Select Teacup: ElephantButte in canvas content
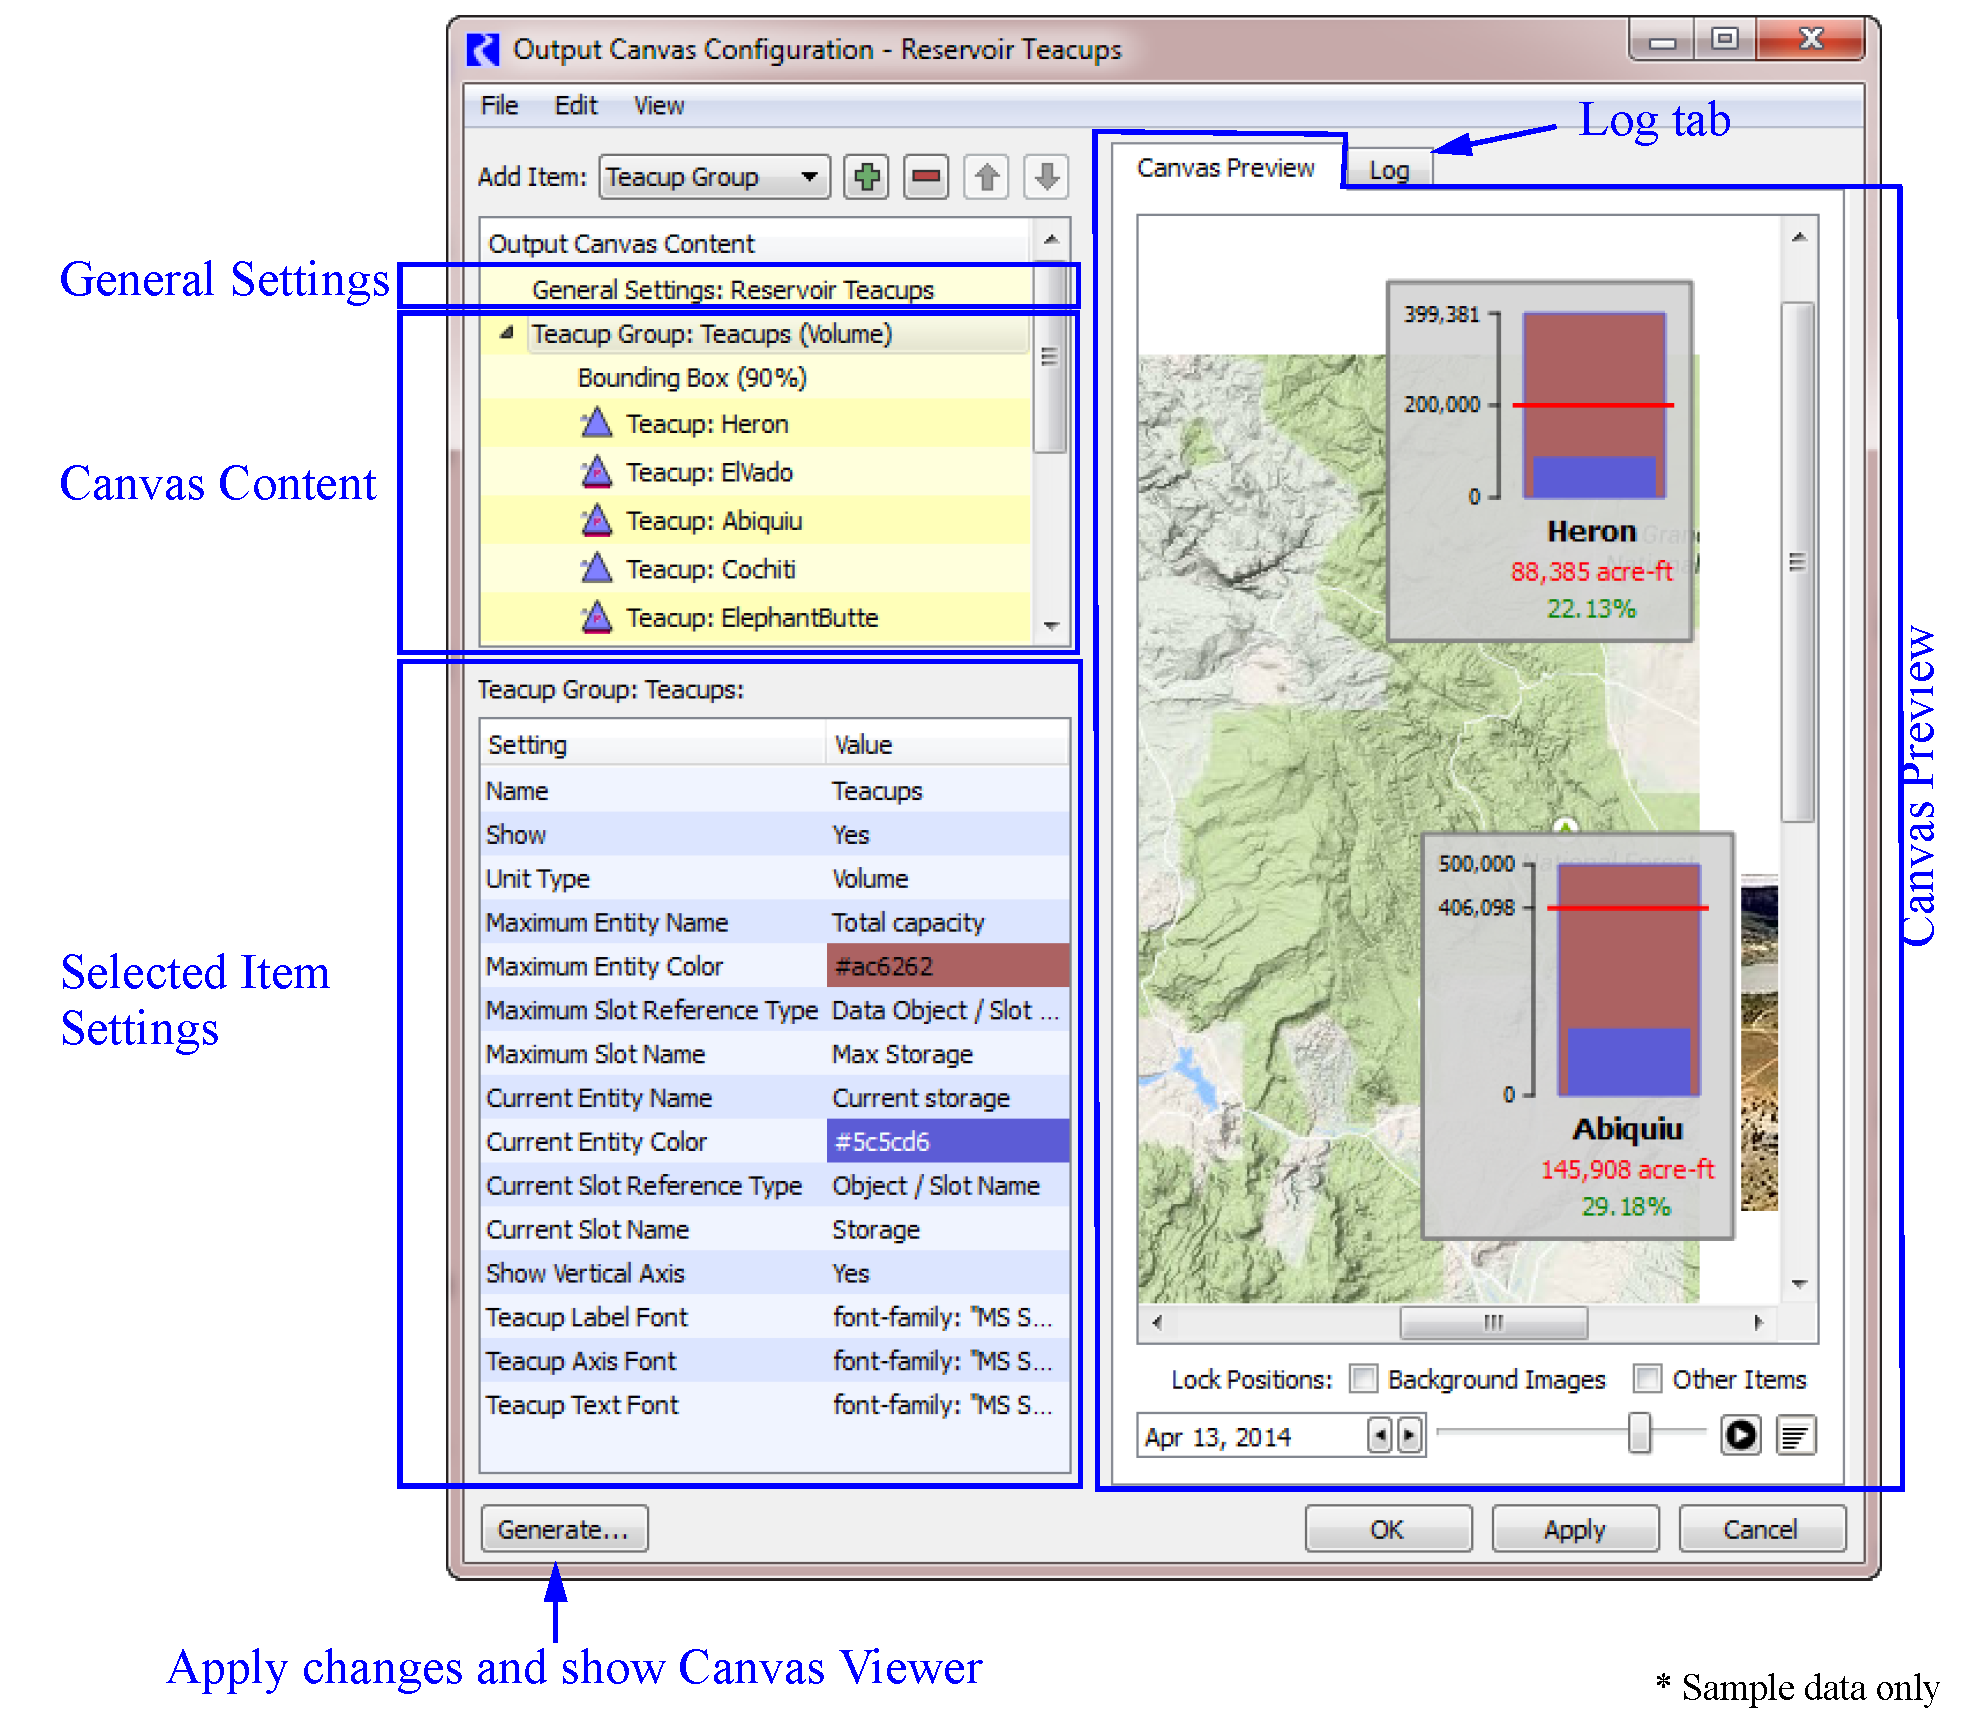Image resolution: width=1963 pixels, height=1721 pixels. 751,618
